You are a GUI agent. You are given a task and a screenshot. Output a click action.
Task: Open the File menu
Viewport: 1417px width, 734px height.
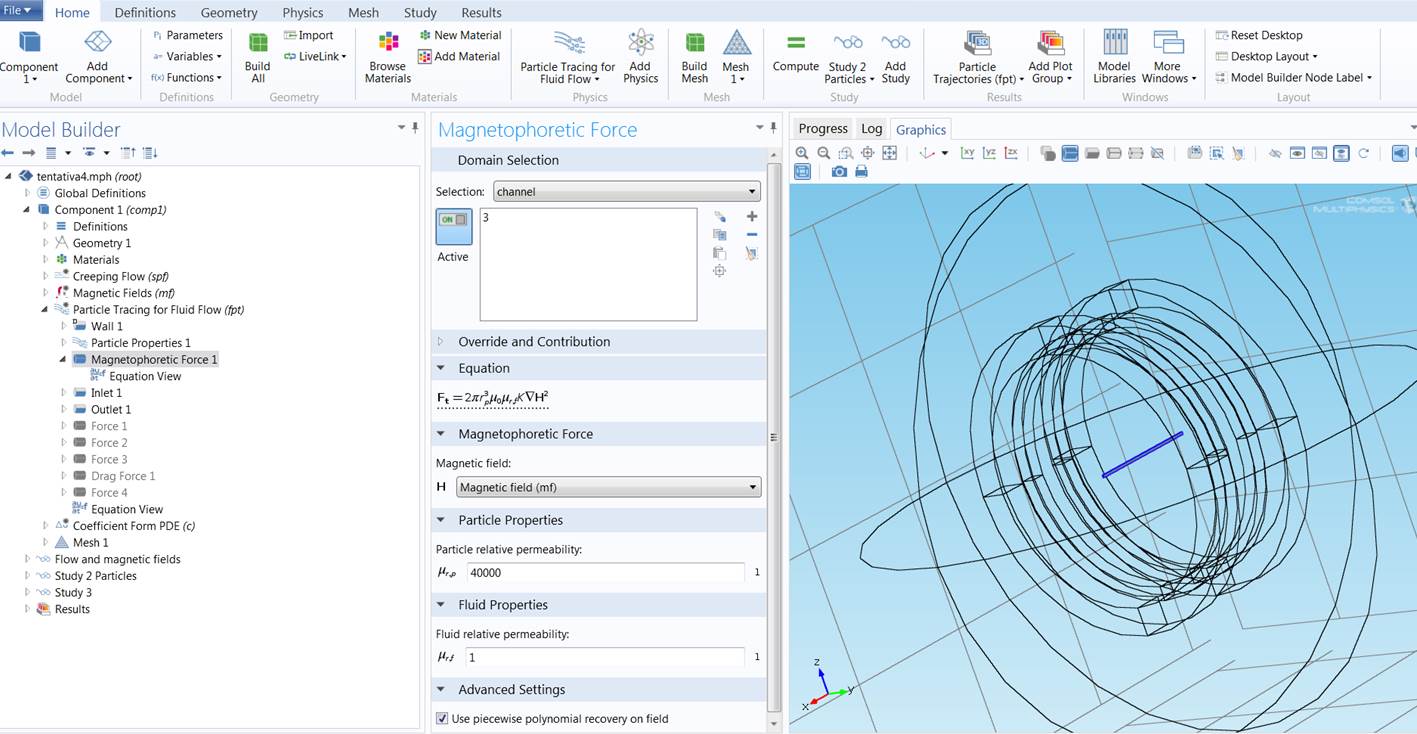20,11
